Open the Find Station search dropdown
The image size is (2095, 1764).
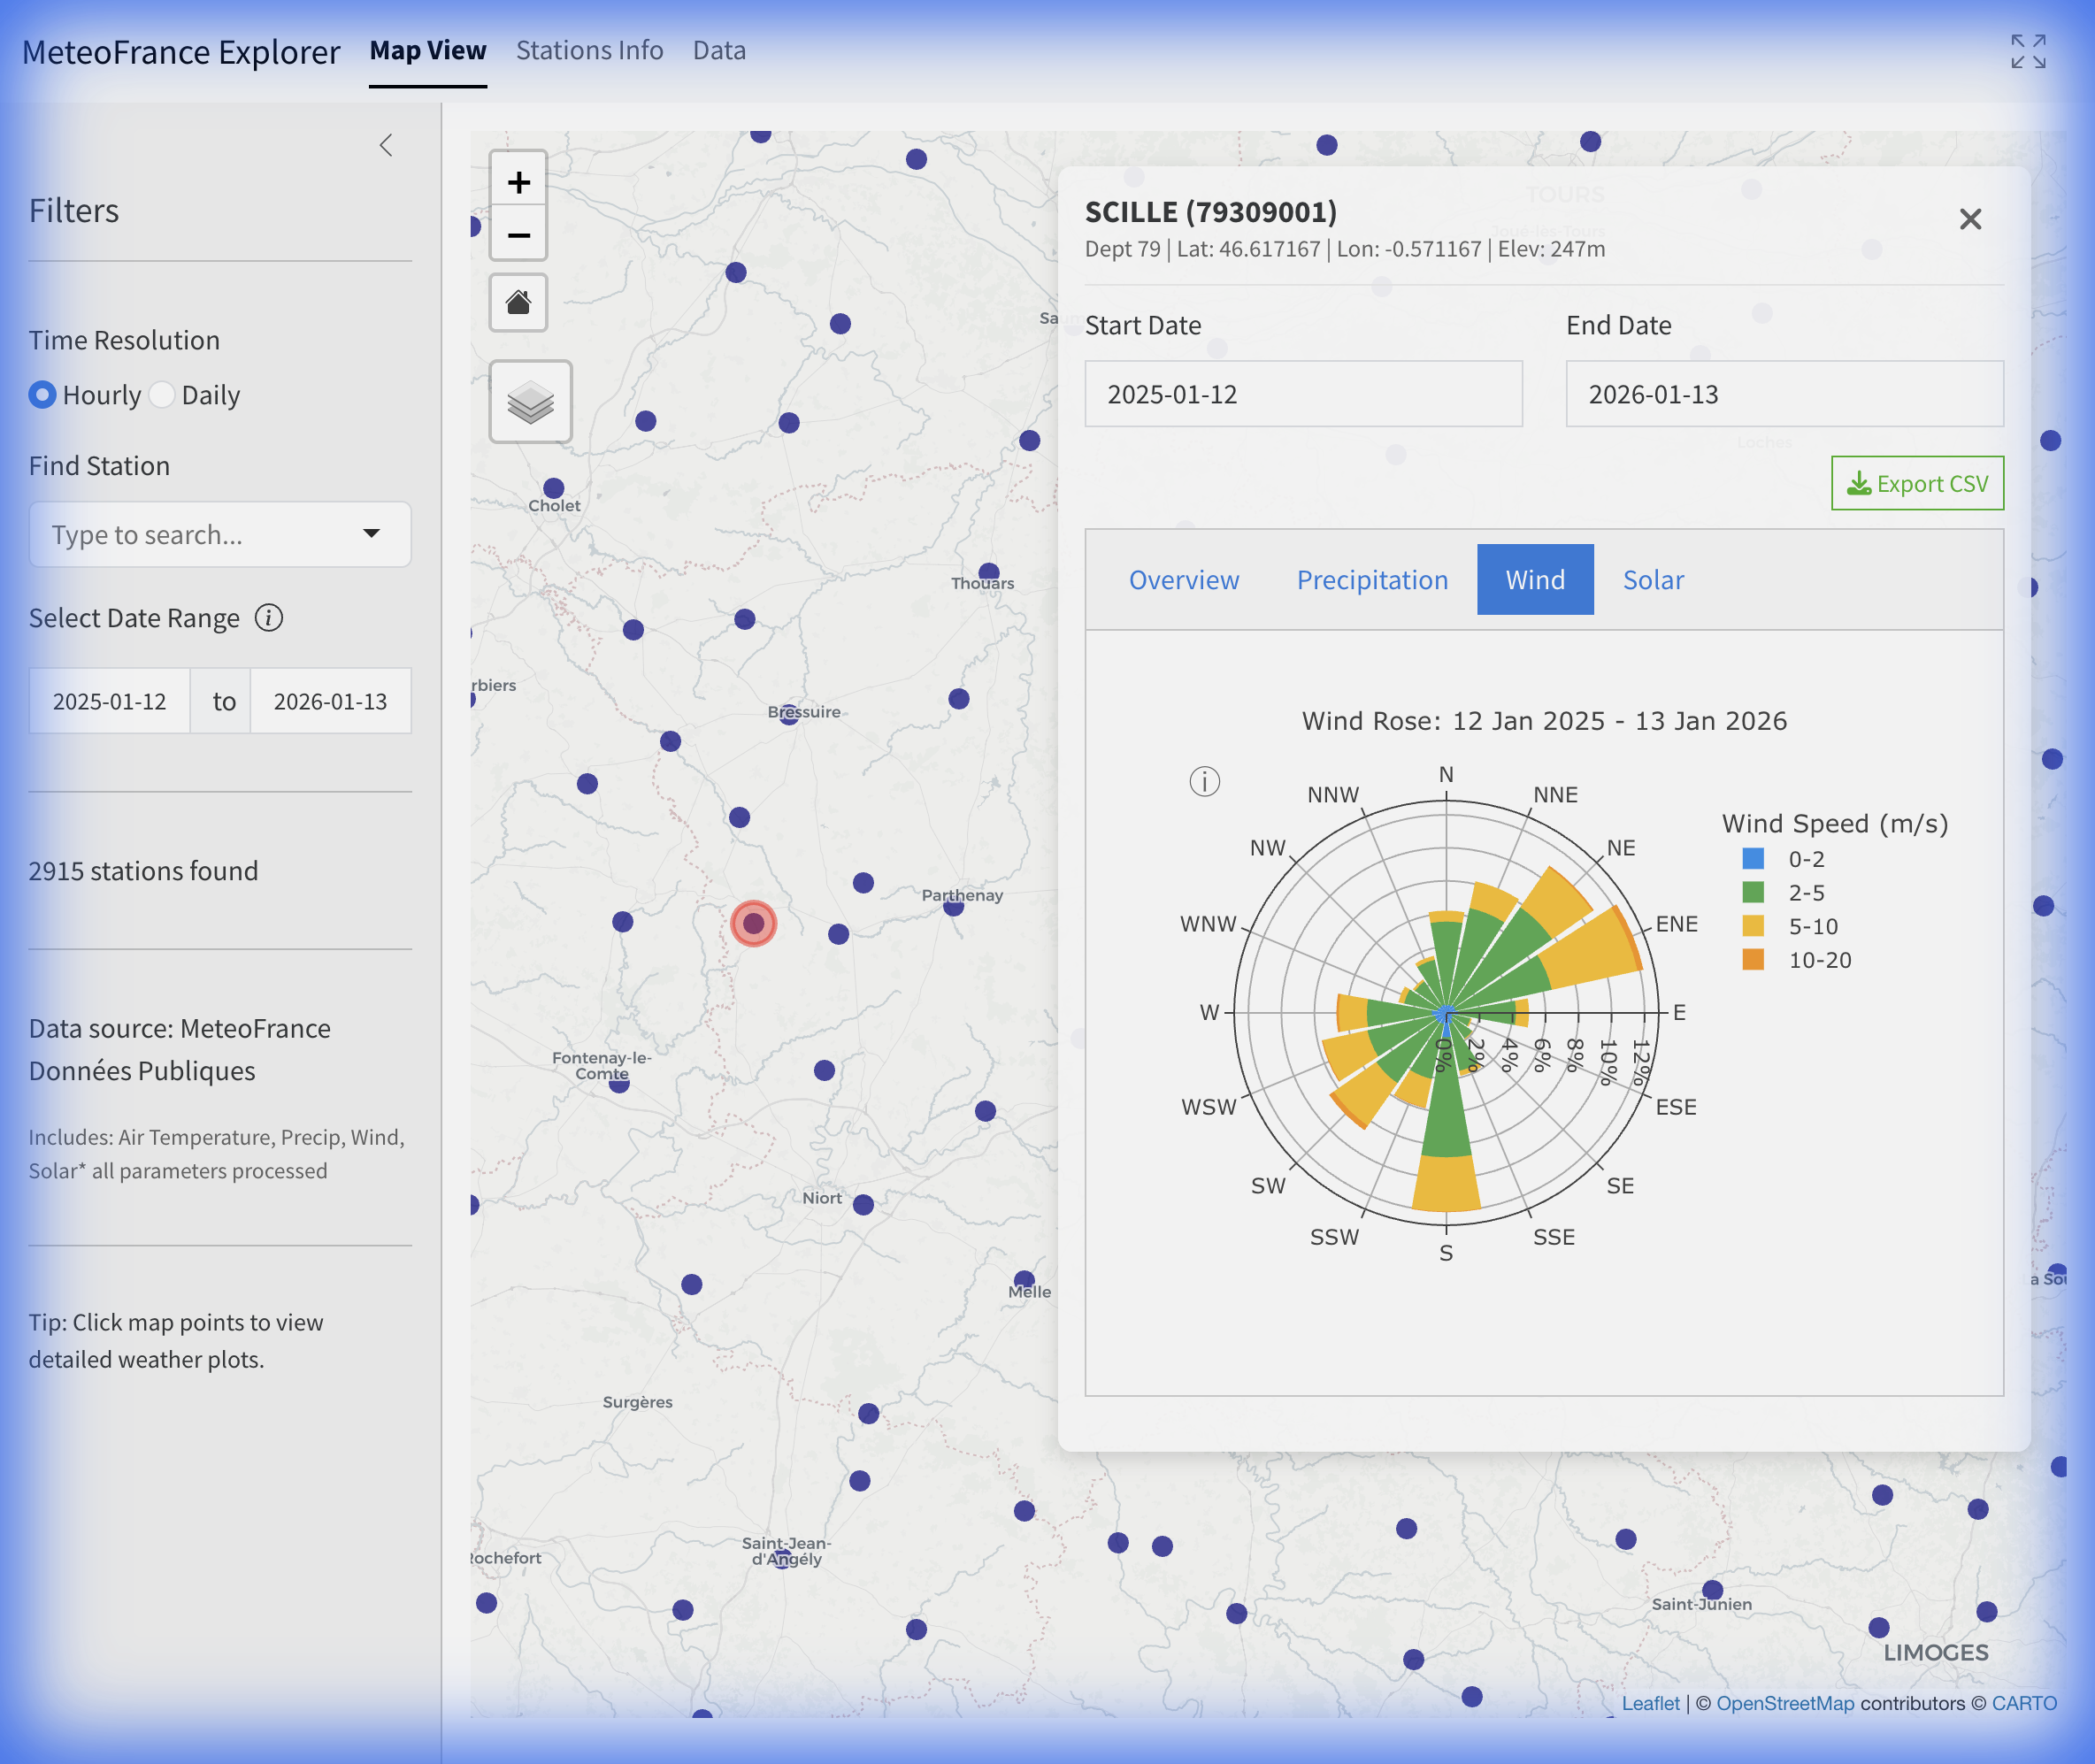(219, 535)
